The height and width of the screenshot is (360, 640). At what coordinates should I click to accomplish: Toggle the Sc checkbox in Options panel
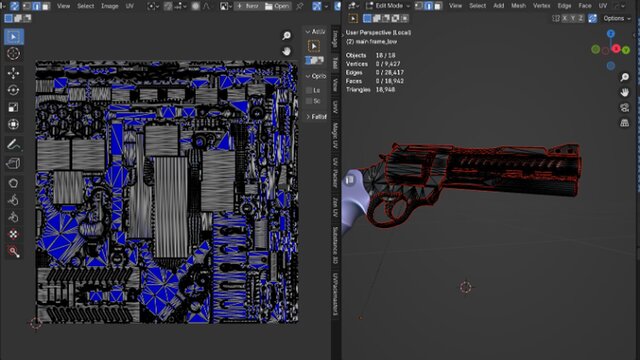point(309,101)
